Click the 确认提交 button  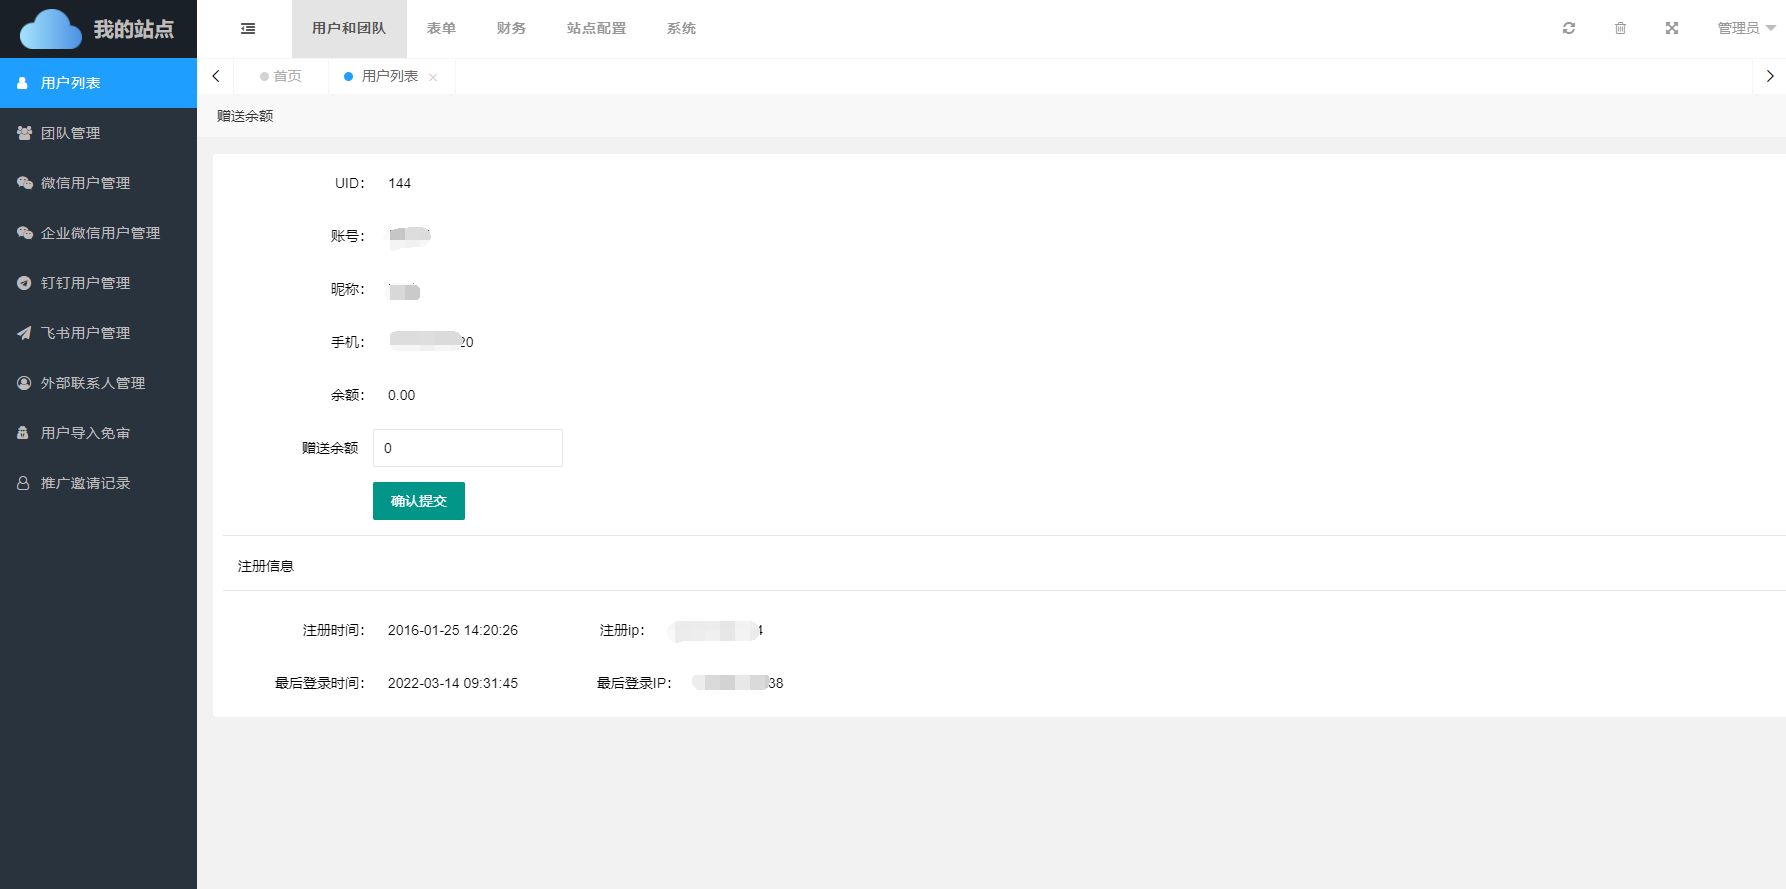(418, 501)
